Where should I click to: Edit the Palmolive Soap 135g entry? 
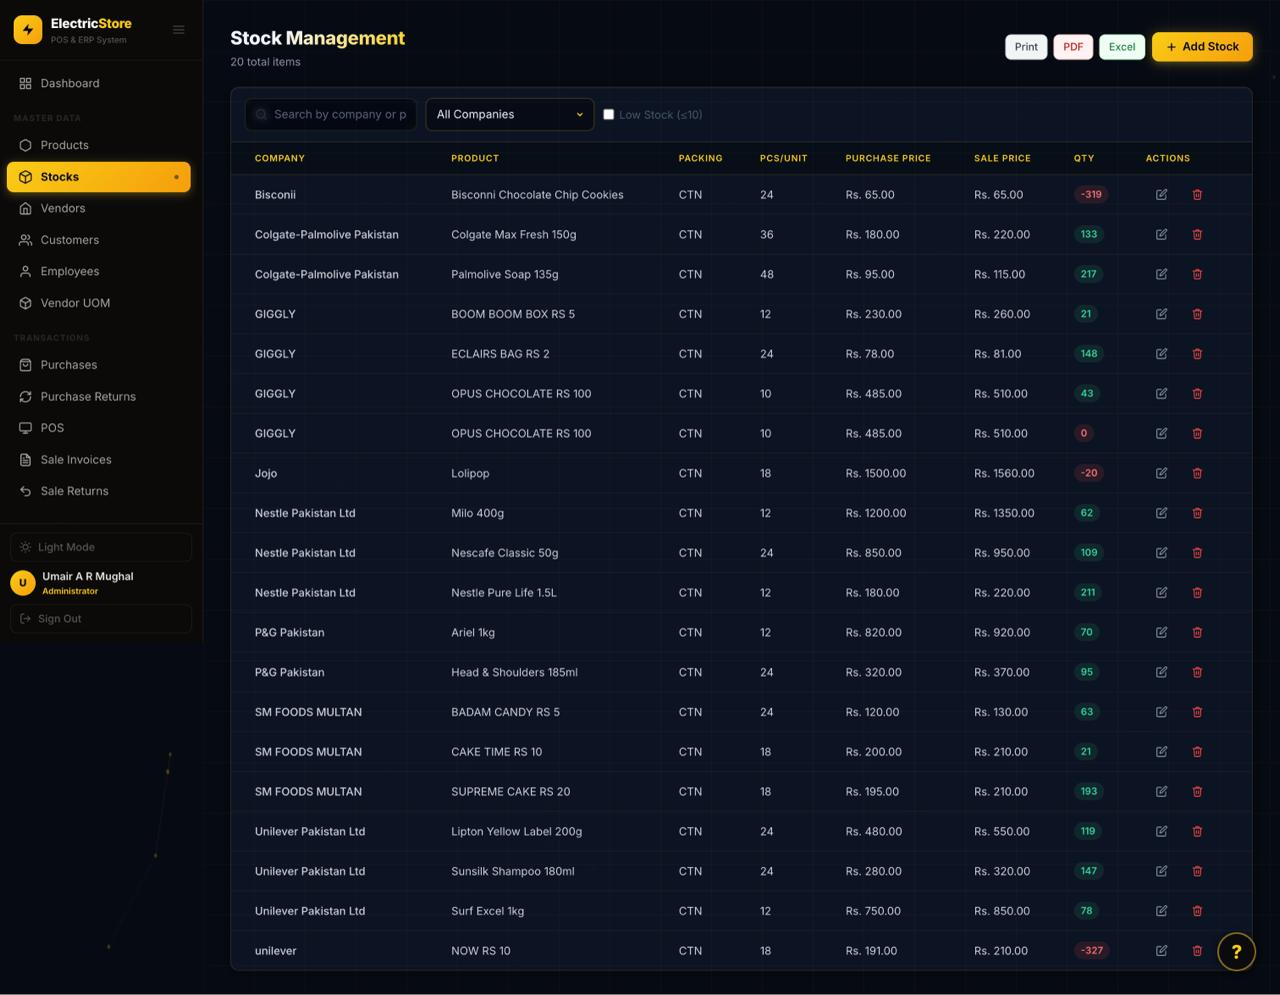click(1161, 274)
